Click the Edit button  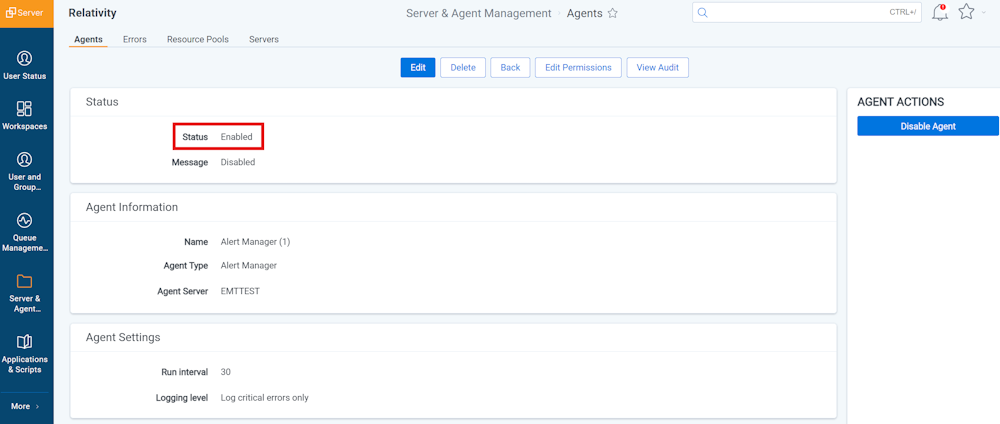pyautogui.click(x=418, y=68)
